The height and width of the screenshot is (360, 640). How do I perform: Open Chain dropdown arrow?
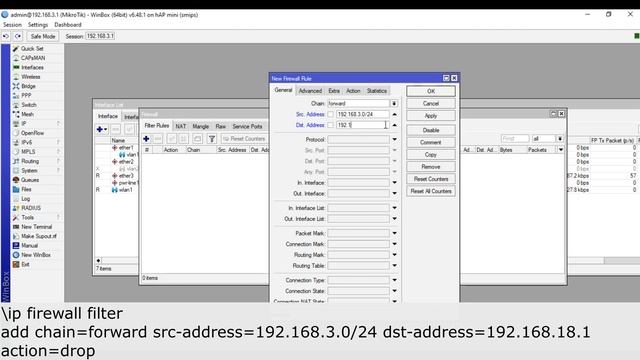pyautogui.click(x=394, y=104)
